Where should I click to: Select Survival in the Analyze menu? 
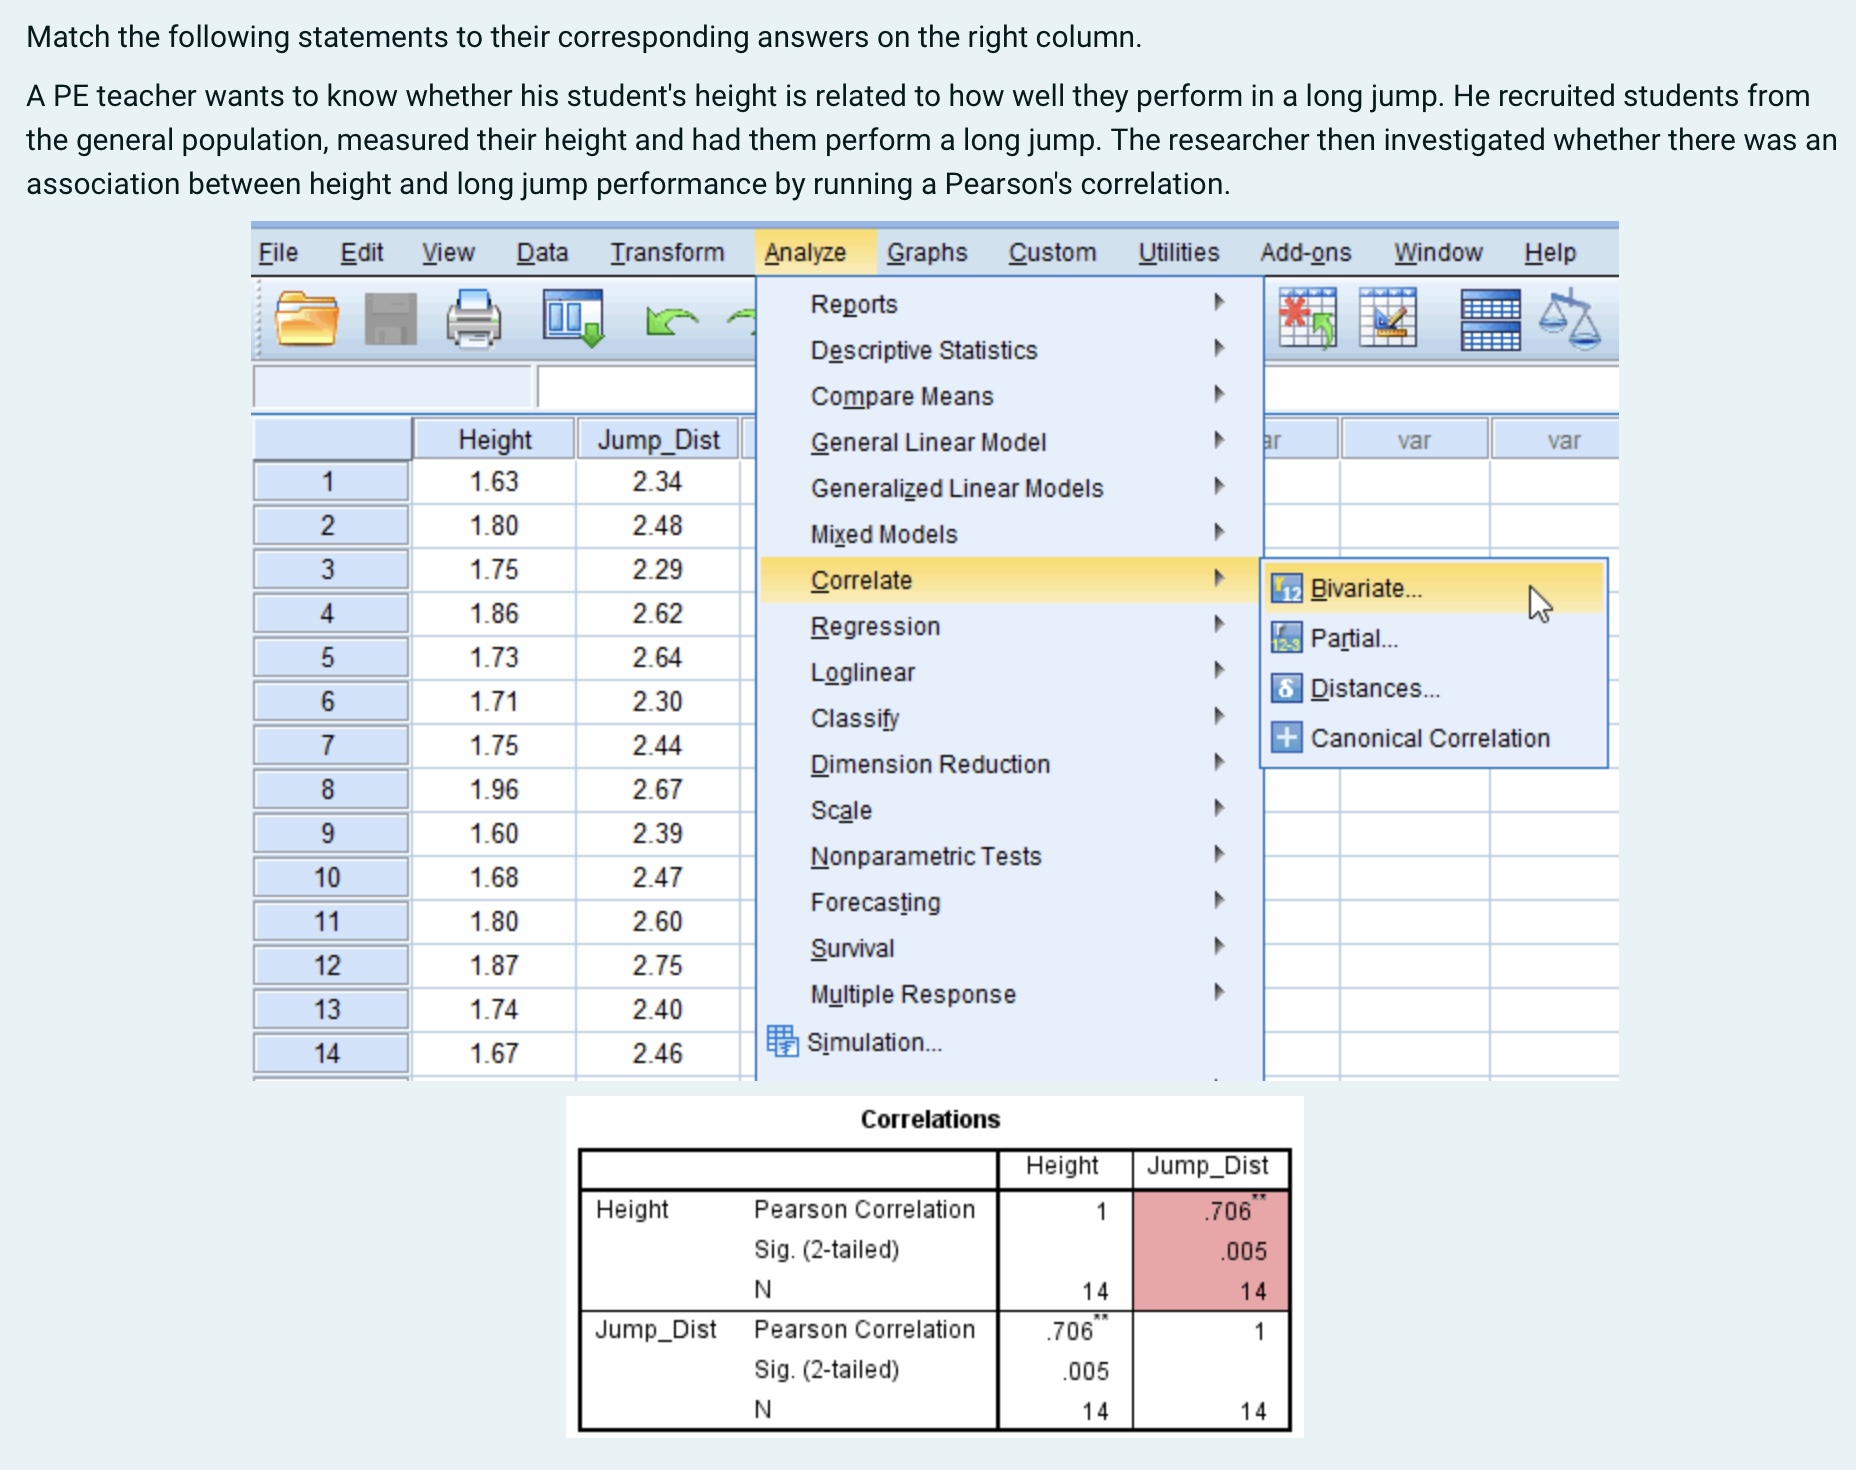1009,948
